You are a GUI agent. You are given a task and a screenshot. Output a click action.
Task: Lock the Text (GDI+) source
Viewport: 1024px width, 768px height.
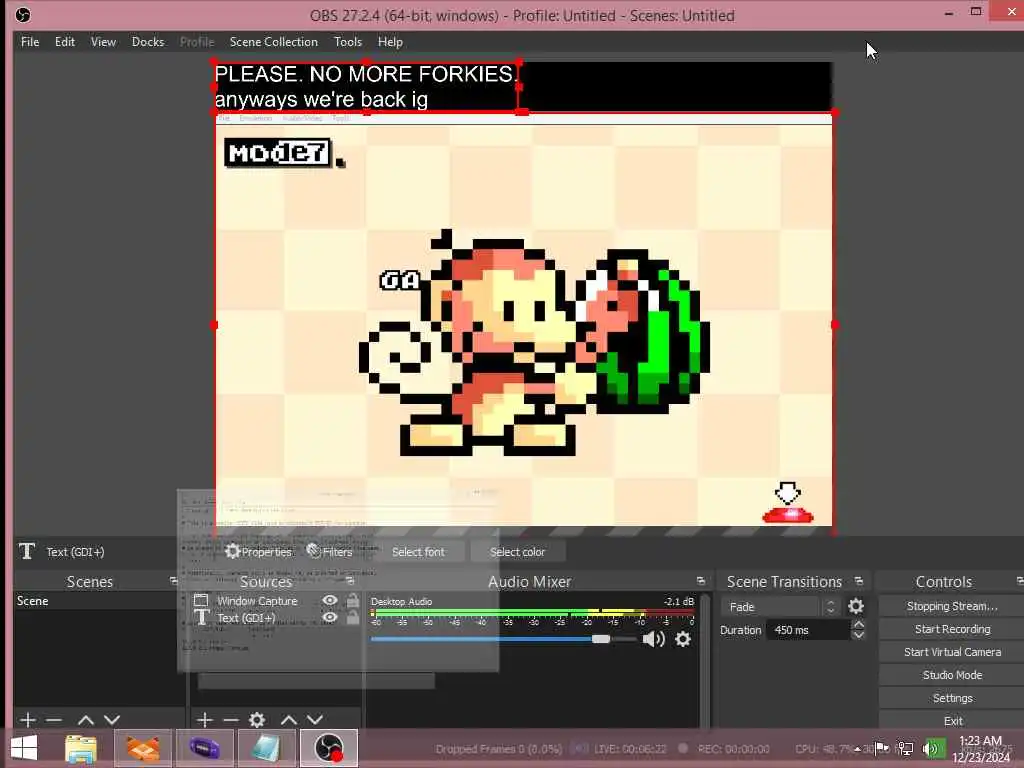353,617
